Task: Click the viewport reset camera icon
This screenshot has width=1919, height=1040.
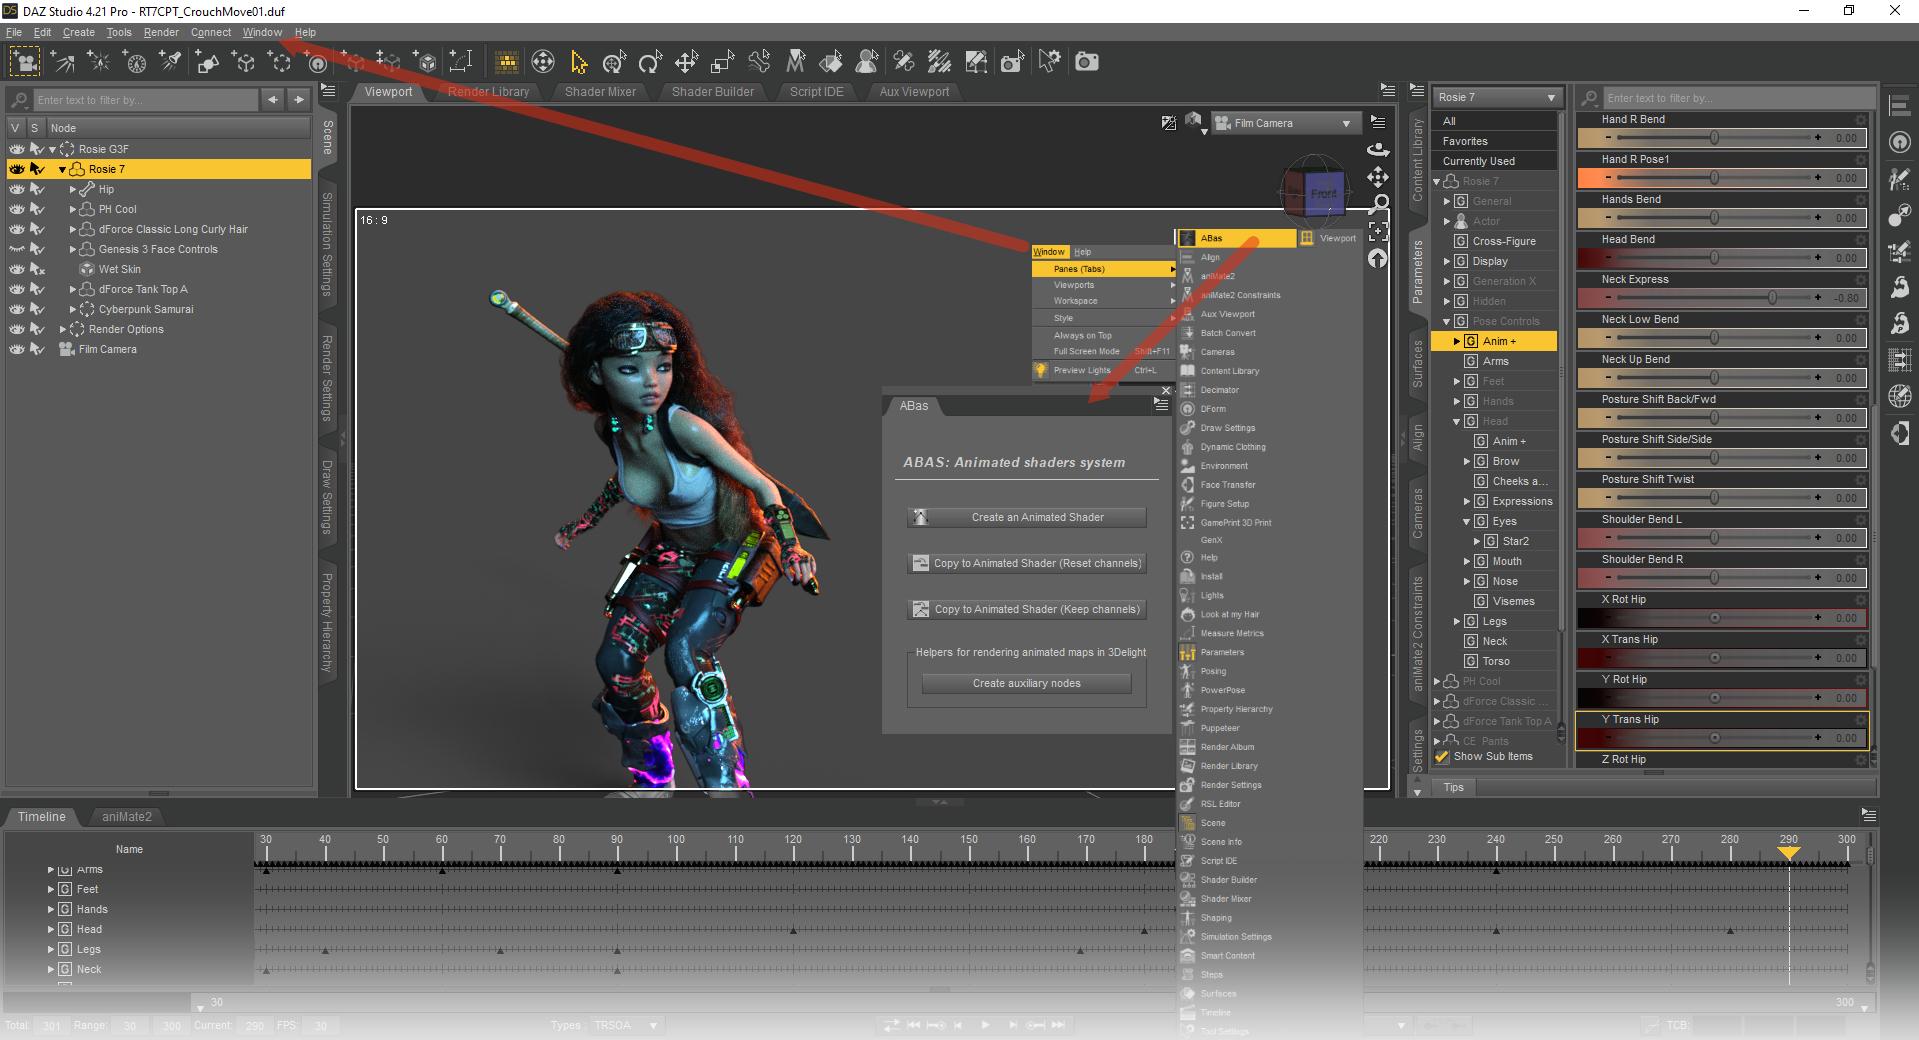Action: [x=1378, y=259]
